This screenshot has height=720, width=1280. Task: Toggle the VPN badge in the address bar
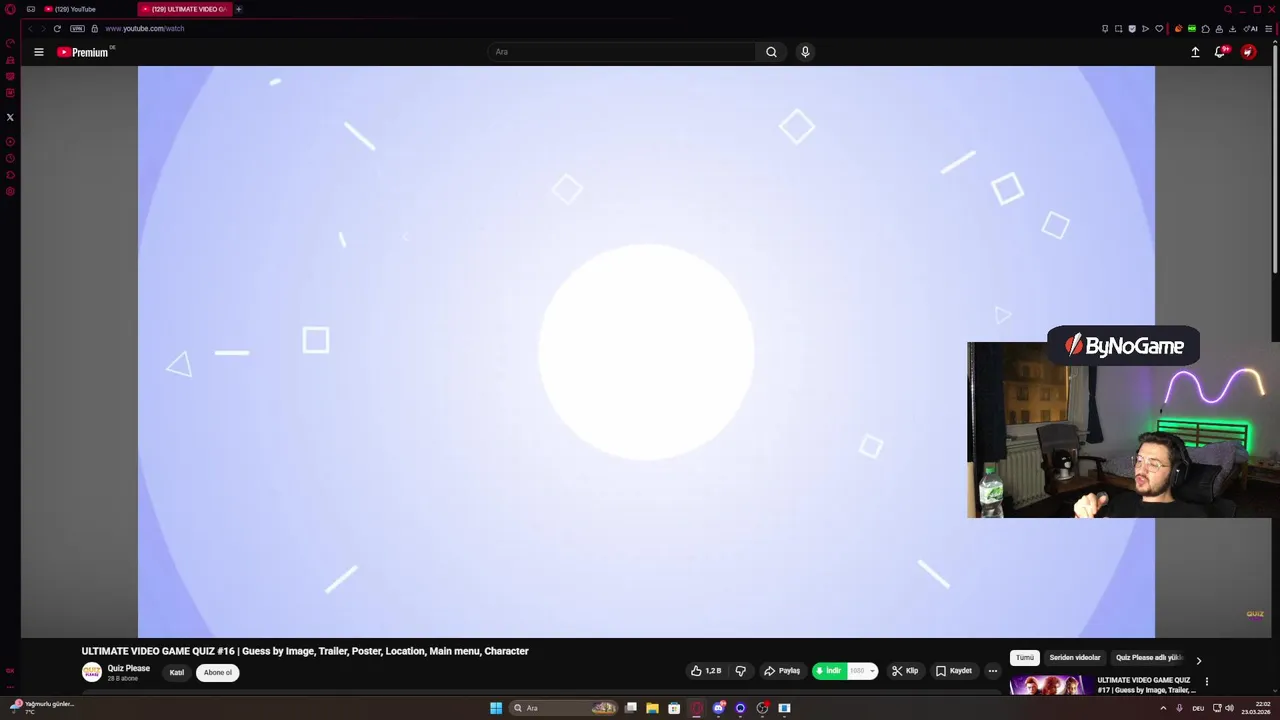tap(77, 28)
